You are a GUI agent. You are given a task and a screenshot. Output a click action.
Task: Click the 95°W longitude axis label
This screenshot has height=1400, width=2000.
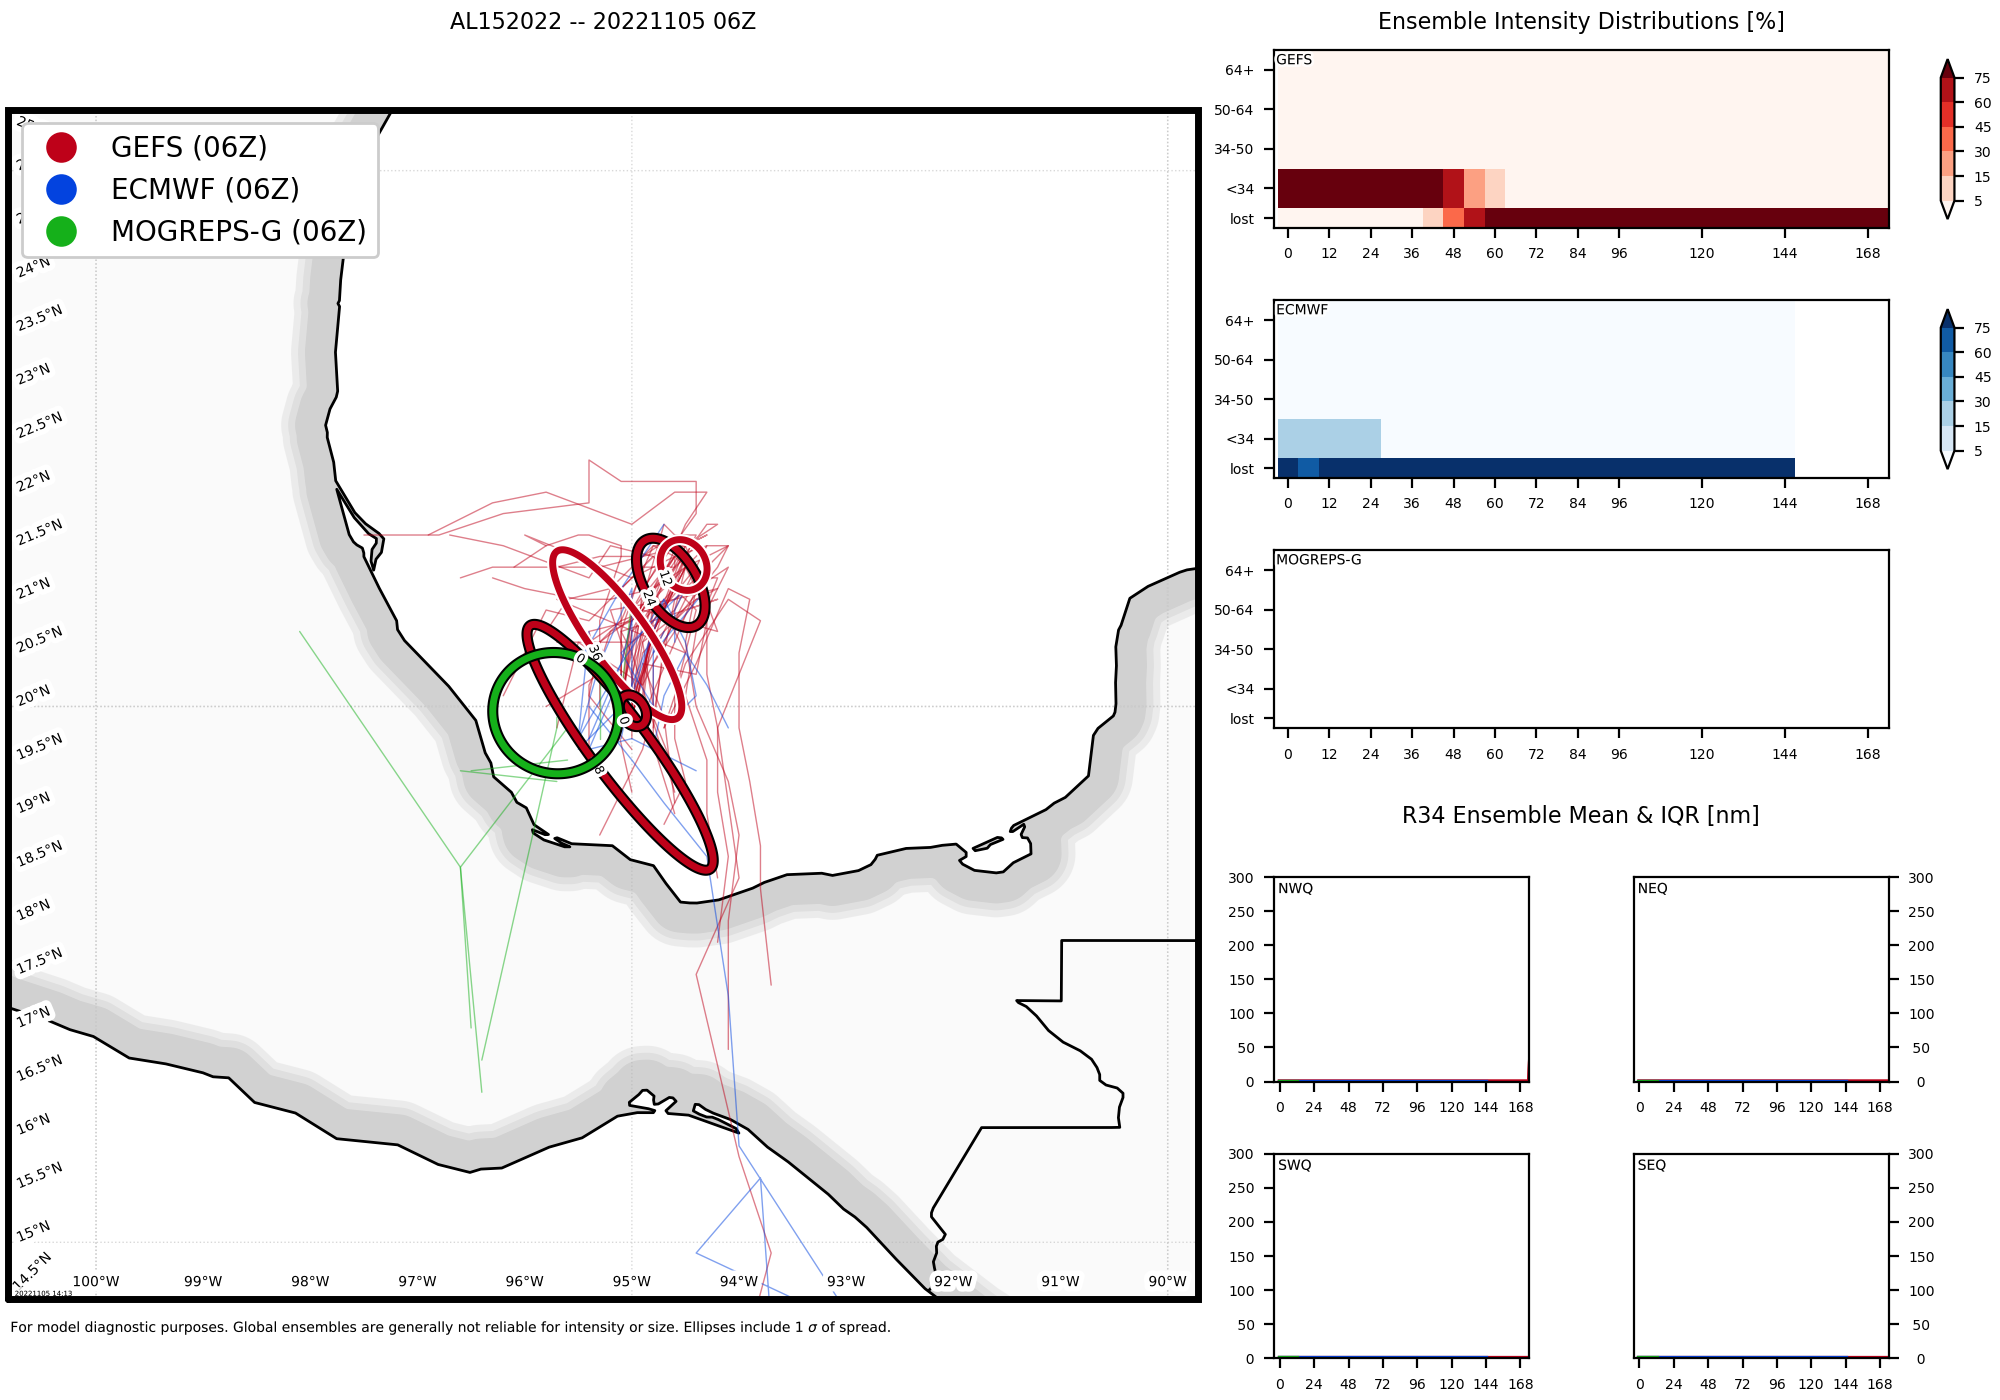coord(631,1281)
